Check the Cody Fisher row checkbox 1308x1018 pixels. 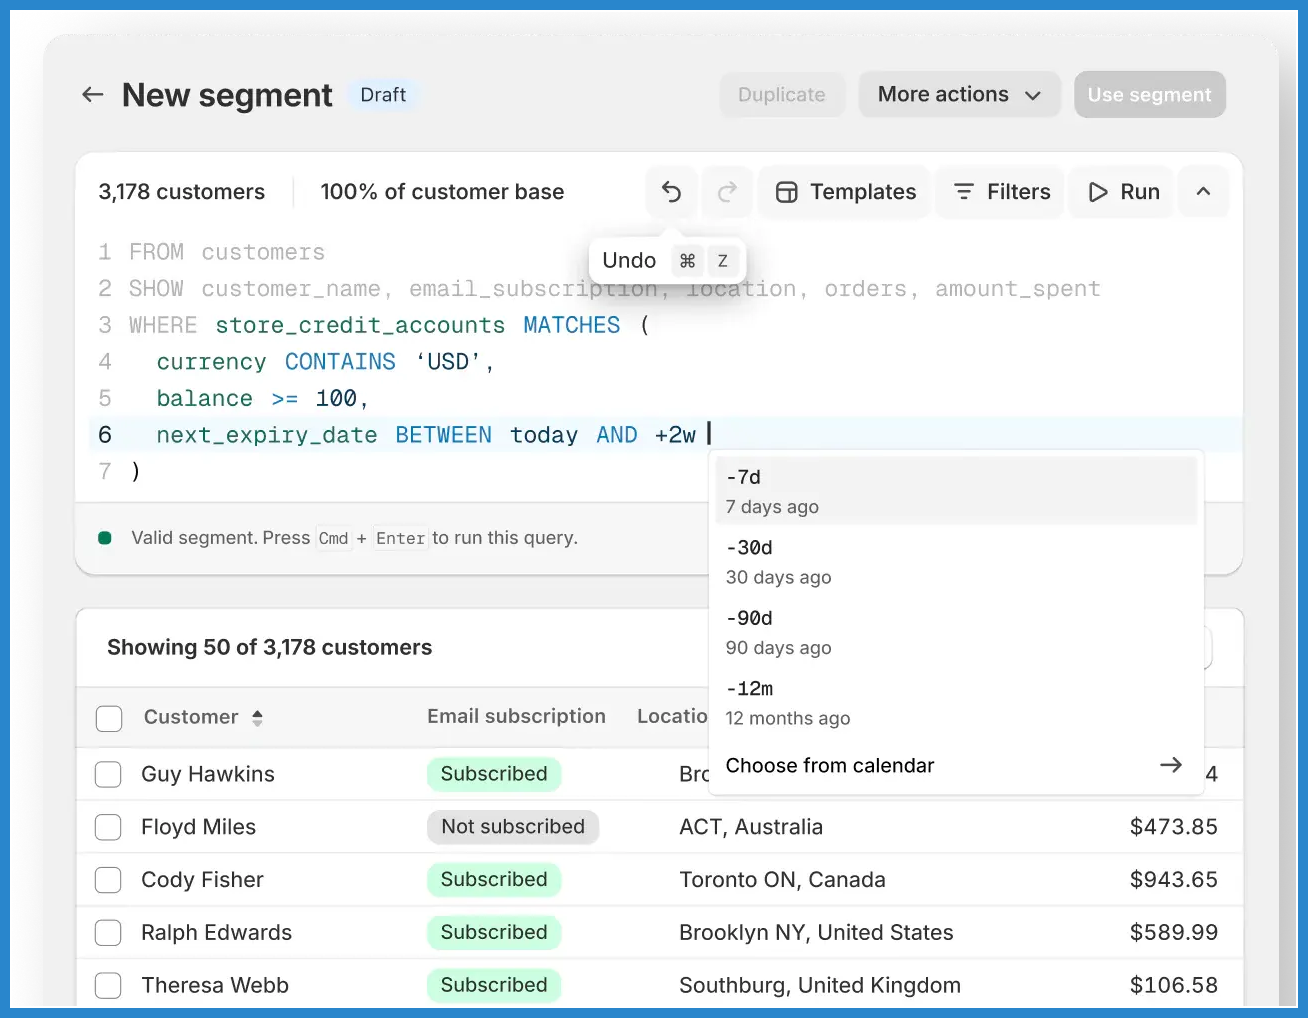point(108,880)
